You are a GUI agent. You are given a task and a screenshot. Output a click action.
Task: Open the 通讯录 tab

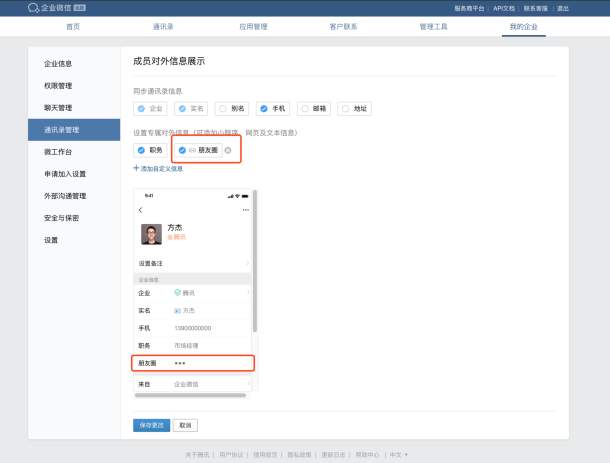click(x=163, y=26)
